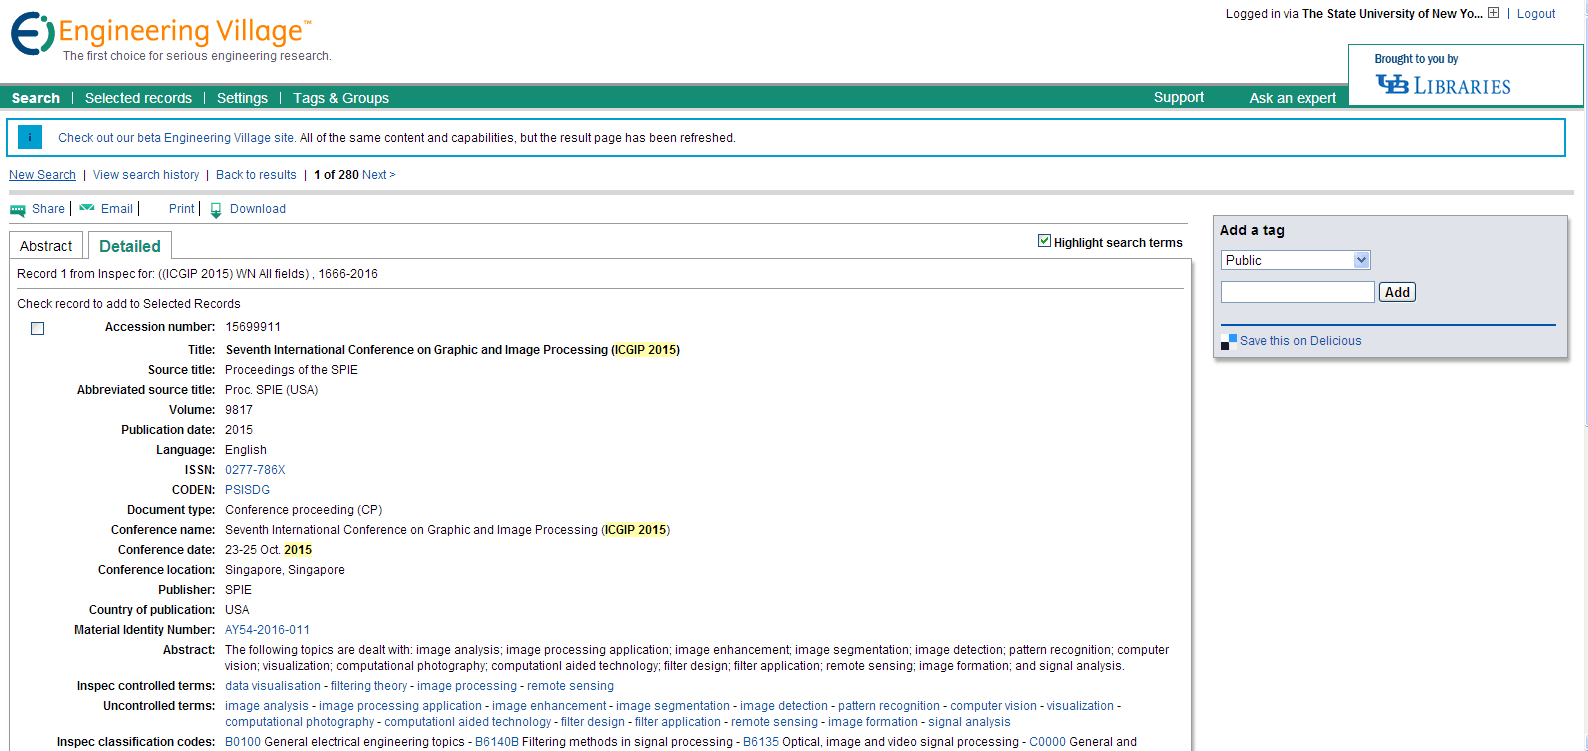Click the UB Libraries logo
This screenshot has width=1588, height=751.
tap(1443, 85)
